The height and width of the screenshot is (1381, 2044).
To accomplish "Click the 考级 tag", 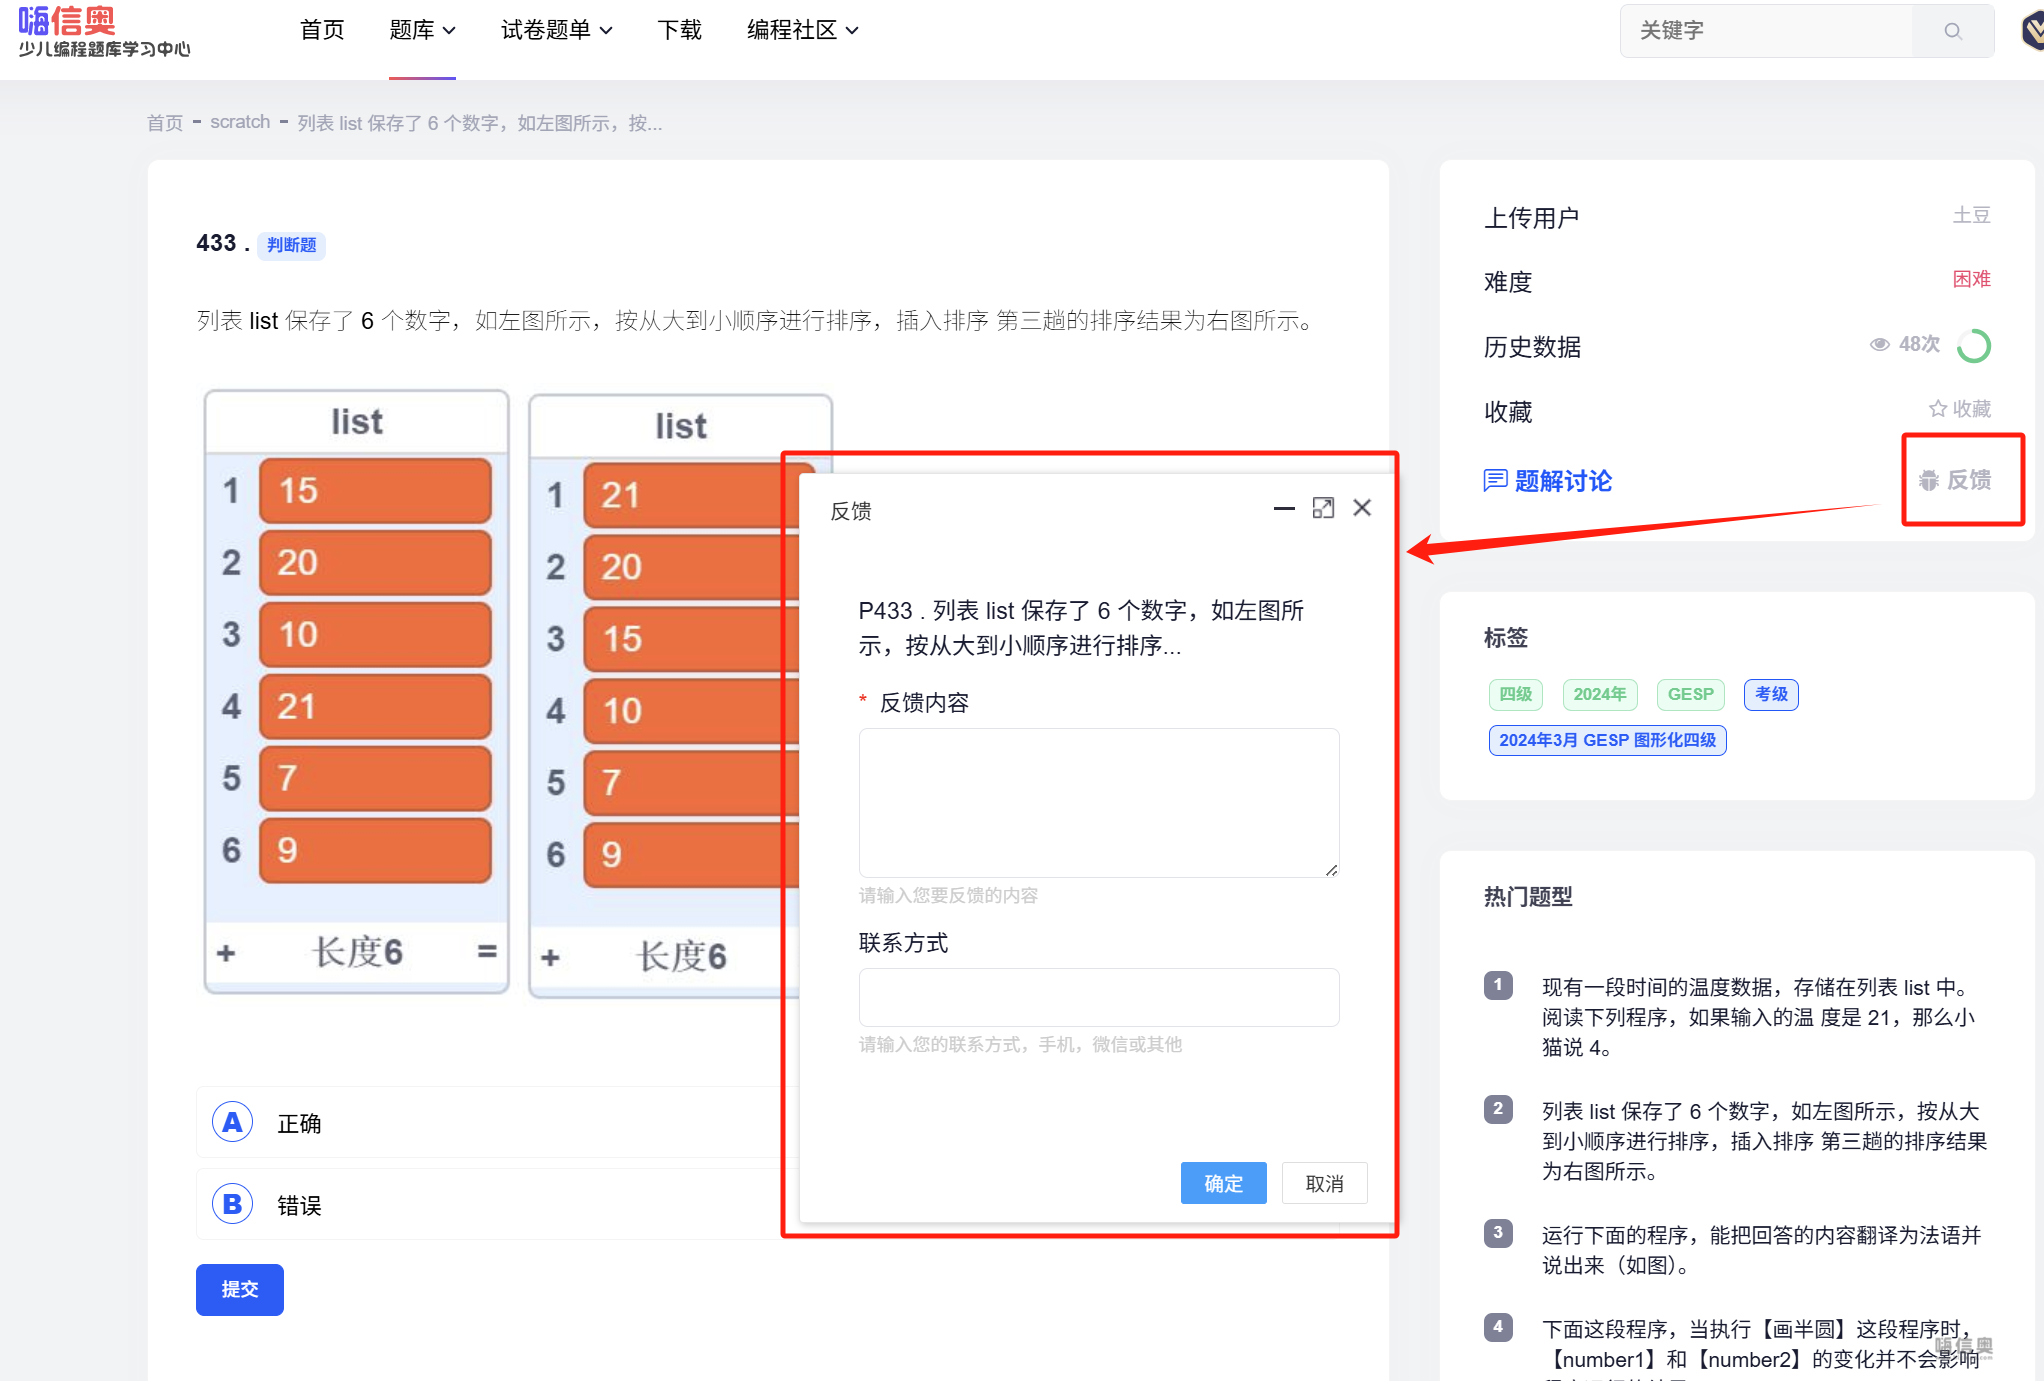I will click(x=1772, y=694).
